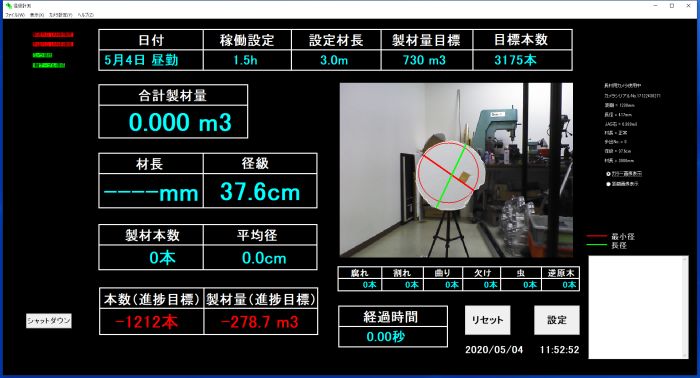
Task: Click the camera preview image of the log
Action: tap(456, 170)
